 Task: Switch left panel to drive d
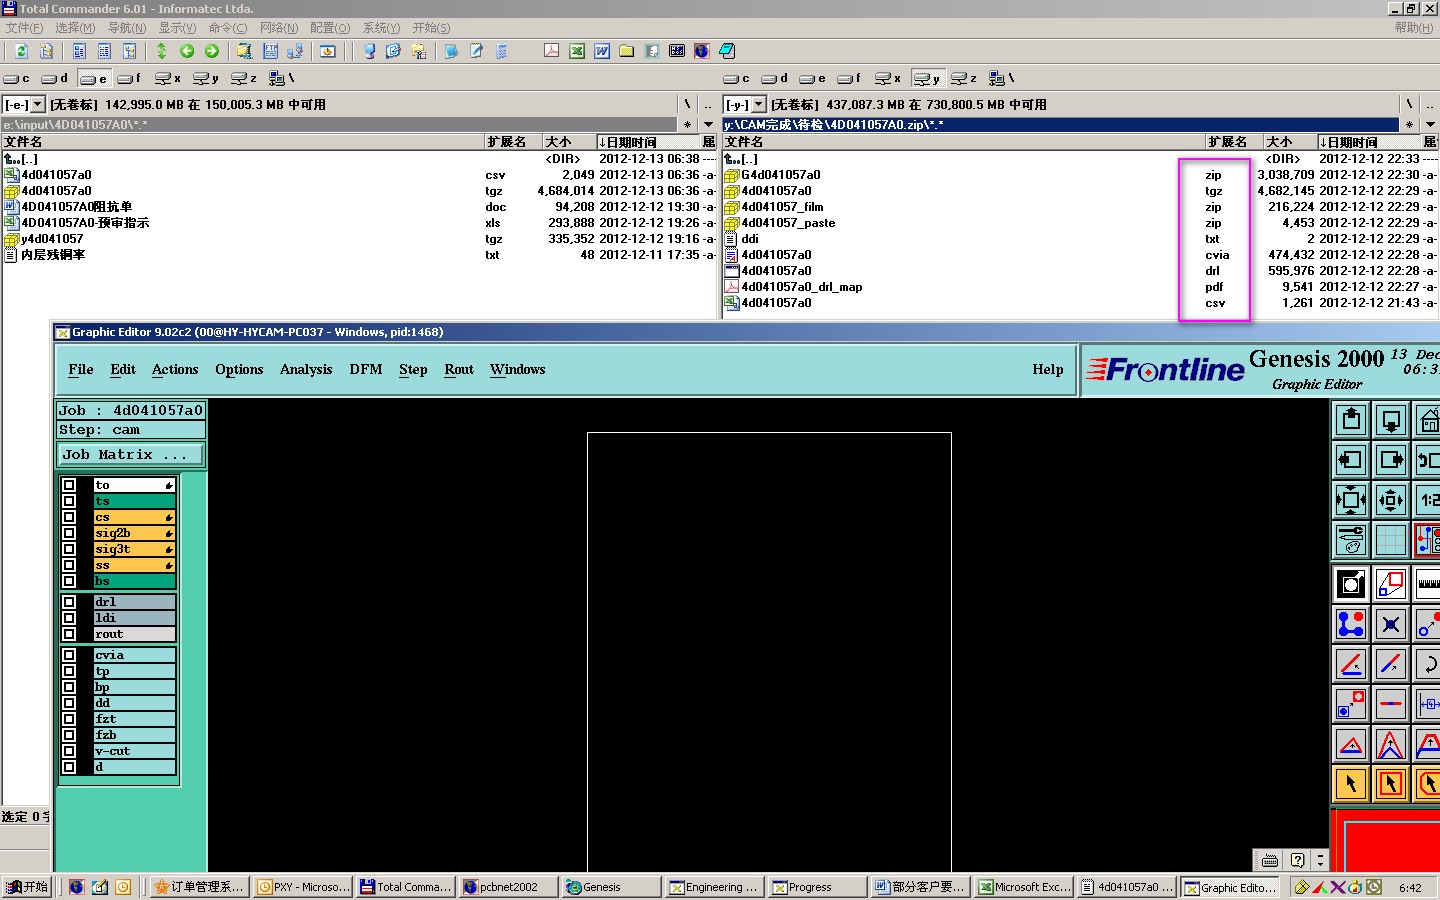(54, 78)
